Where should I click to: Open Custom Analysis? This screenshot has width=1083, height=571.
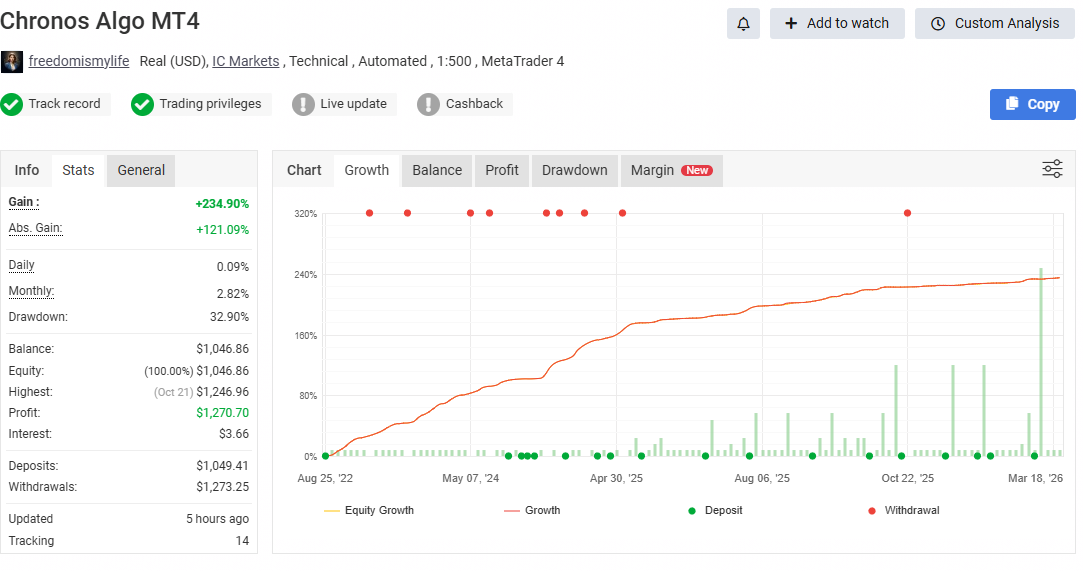point(995,23)
